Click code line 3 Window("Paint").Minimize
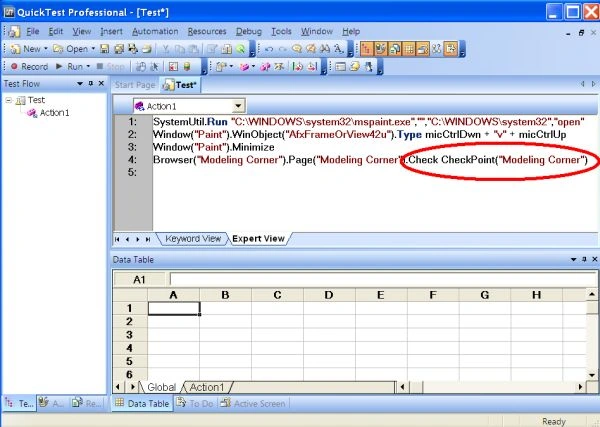 pos(214,147)
